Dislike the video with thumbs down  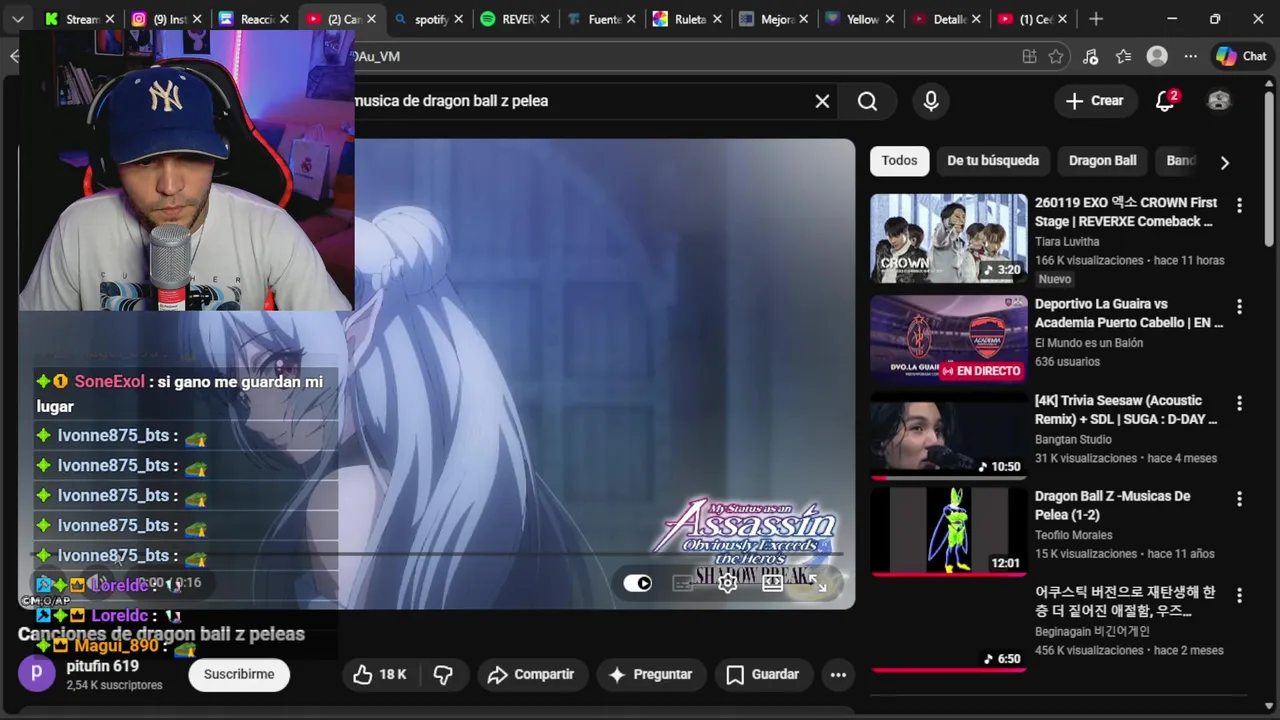click(x=443, y=675)
